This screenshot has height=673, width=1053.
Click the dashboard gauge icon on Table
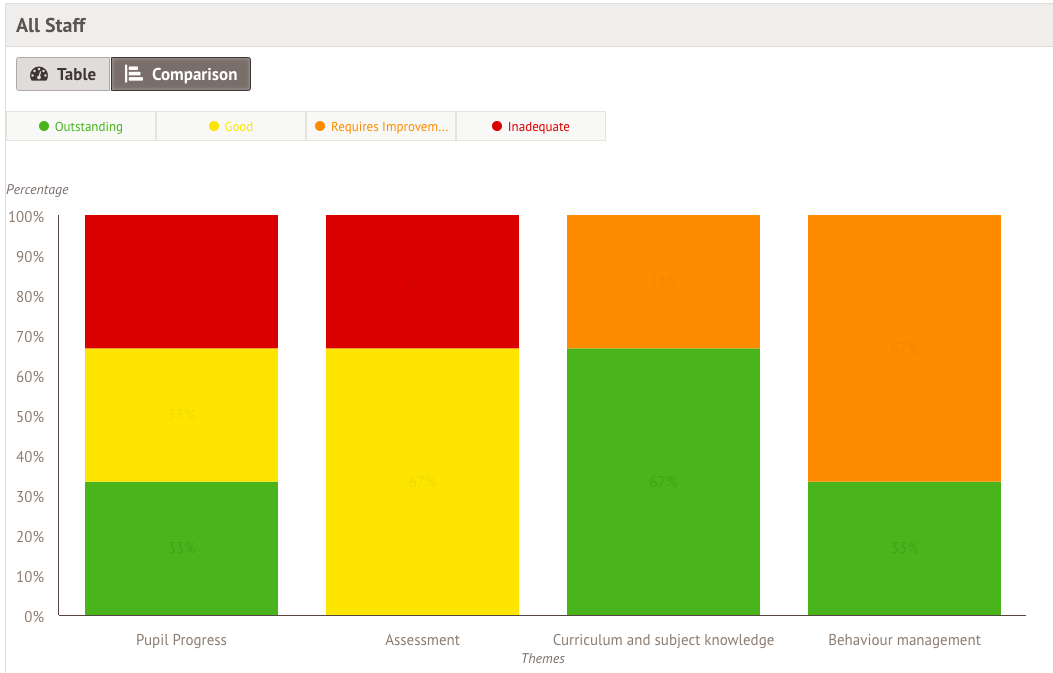point(39,74)
